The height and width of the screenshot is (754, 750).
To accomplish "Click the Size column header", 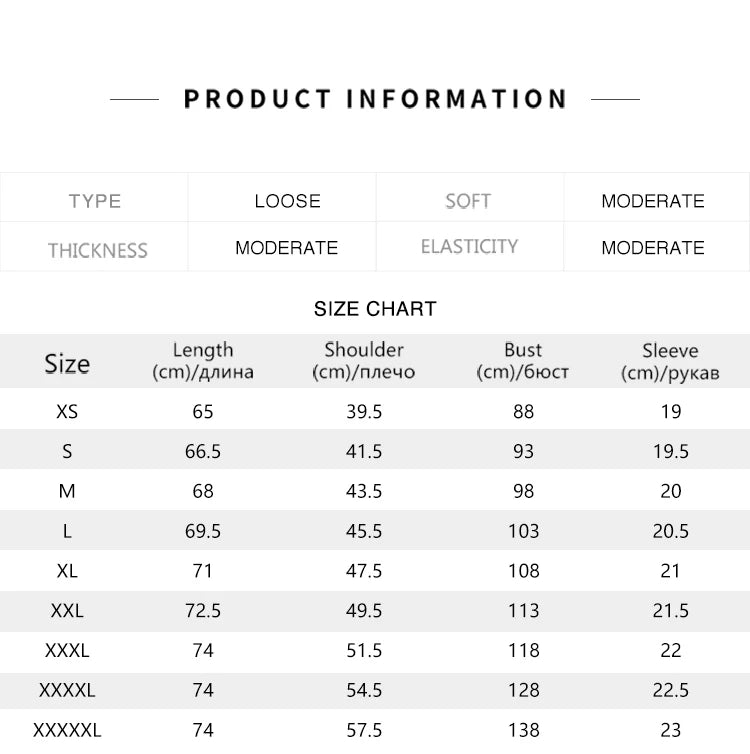I will point(67,363).
